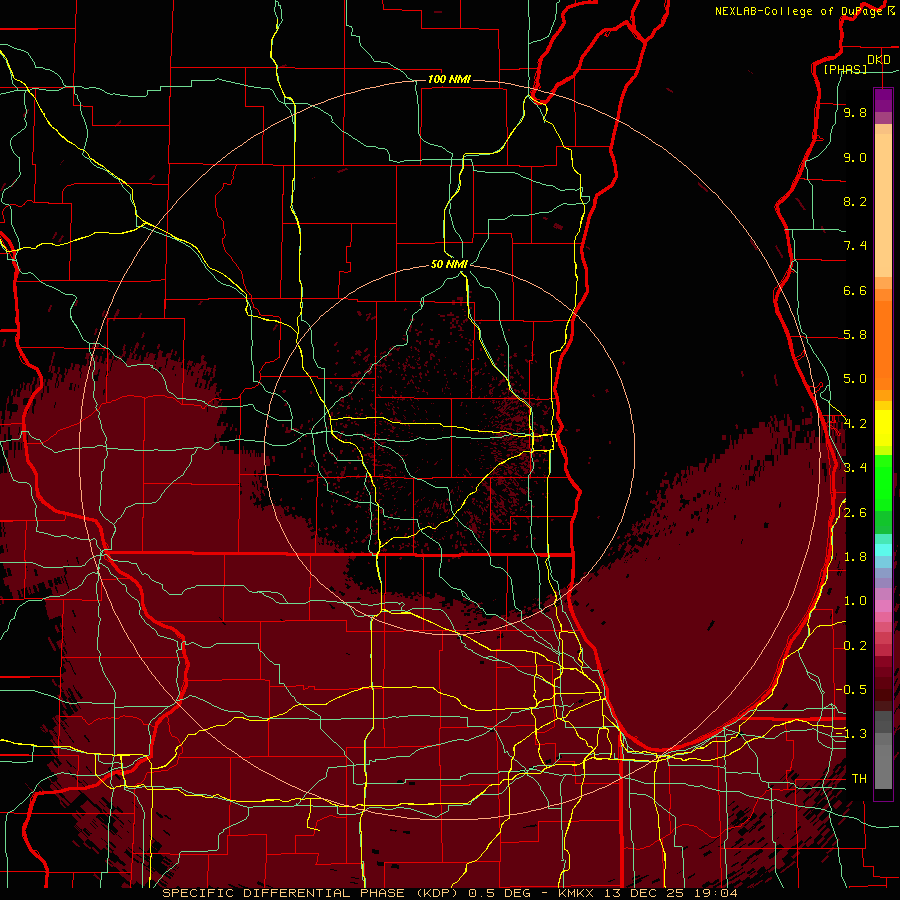Click the yellow segment of the color scale
The image size is (900, 900).
(x=883, y=428)
